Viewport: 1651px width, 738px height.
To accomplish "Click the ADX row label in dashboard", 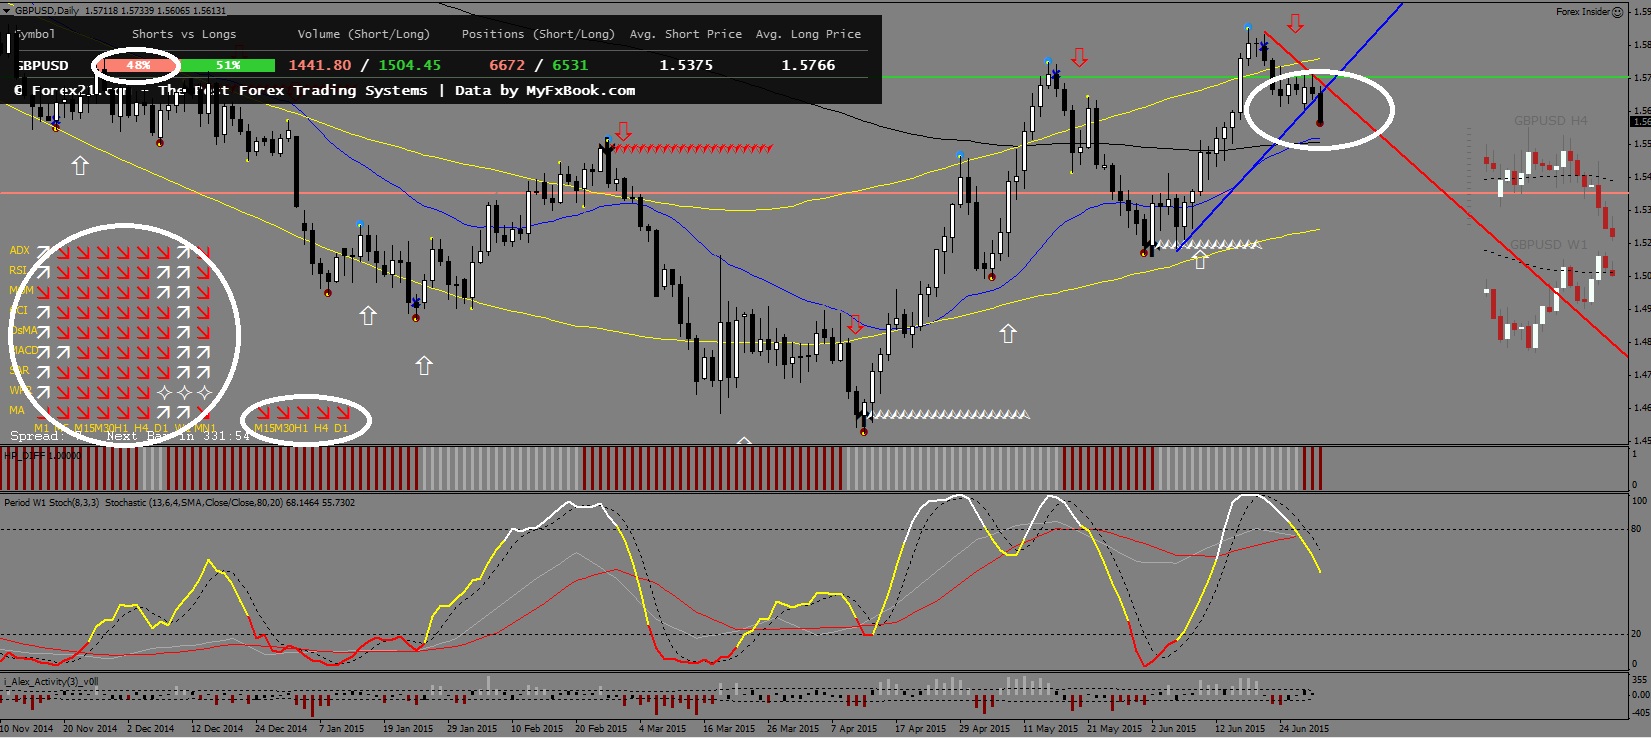I will 20,250.
